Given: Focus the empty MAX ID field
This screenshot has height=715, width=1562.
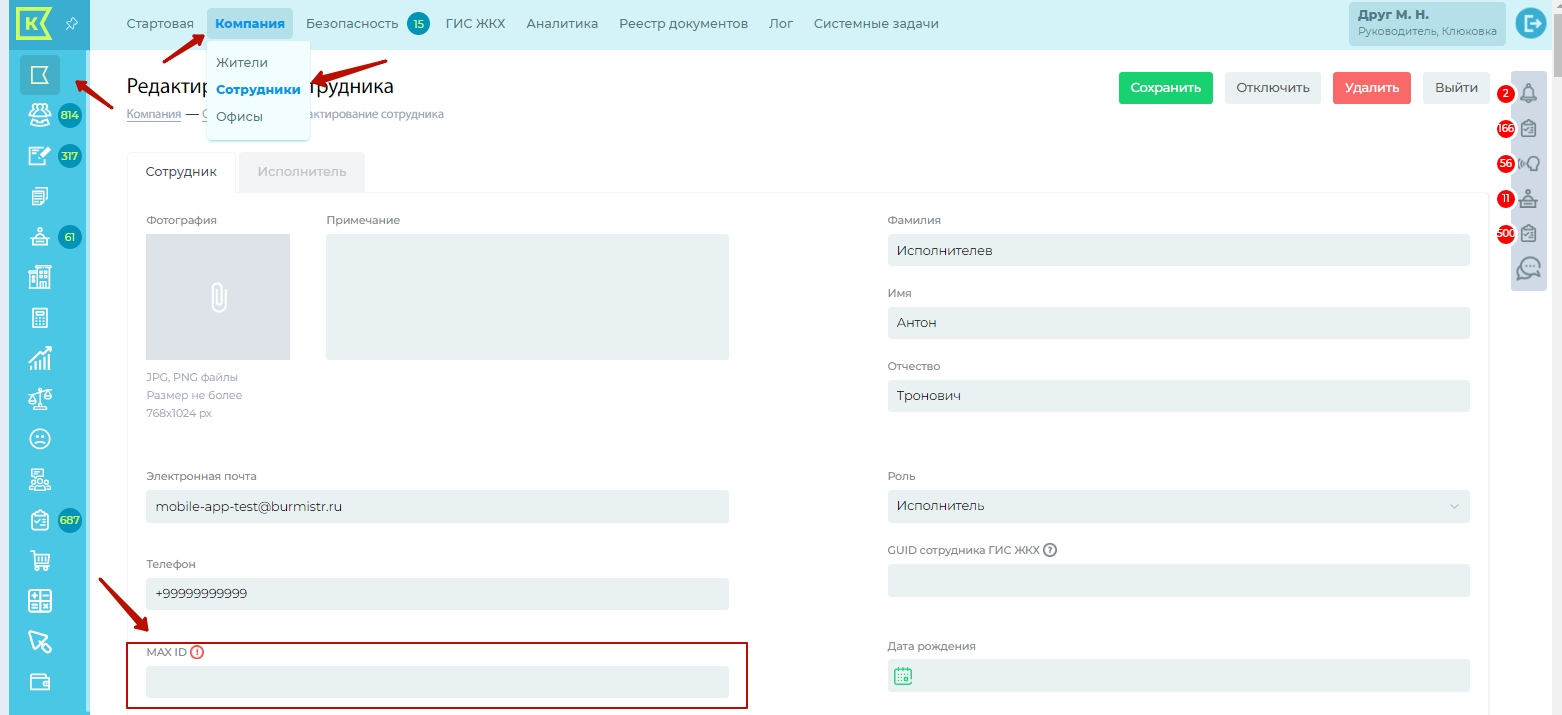Looking at the screenshot, I should click(437, 682).
